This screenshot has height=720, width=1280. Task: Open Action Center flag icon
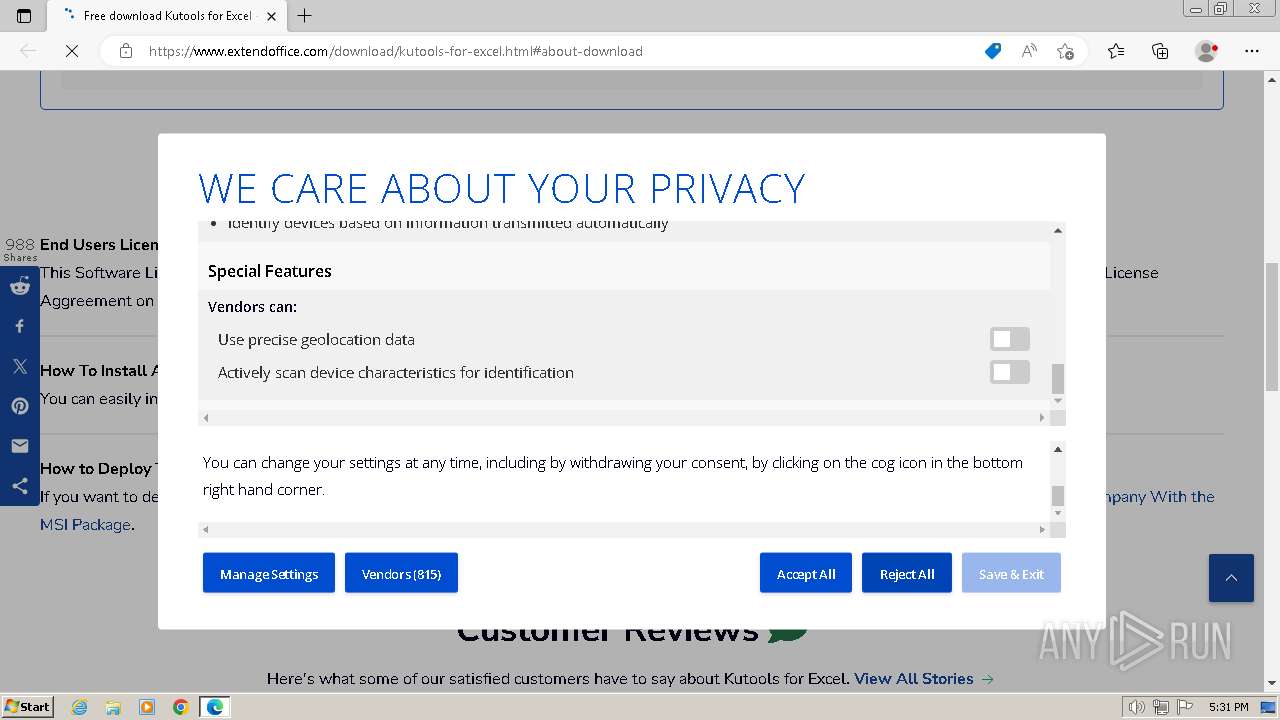tap(1183, 707)
